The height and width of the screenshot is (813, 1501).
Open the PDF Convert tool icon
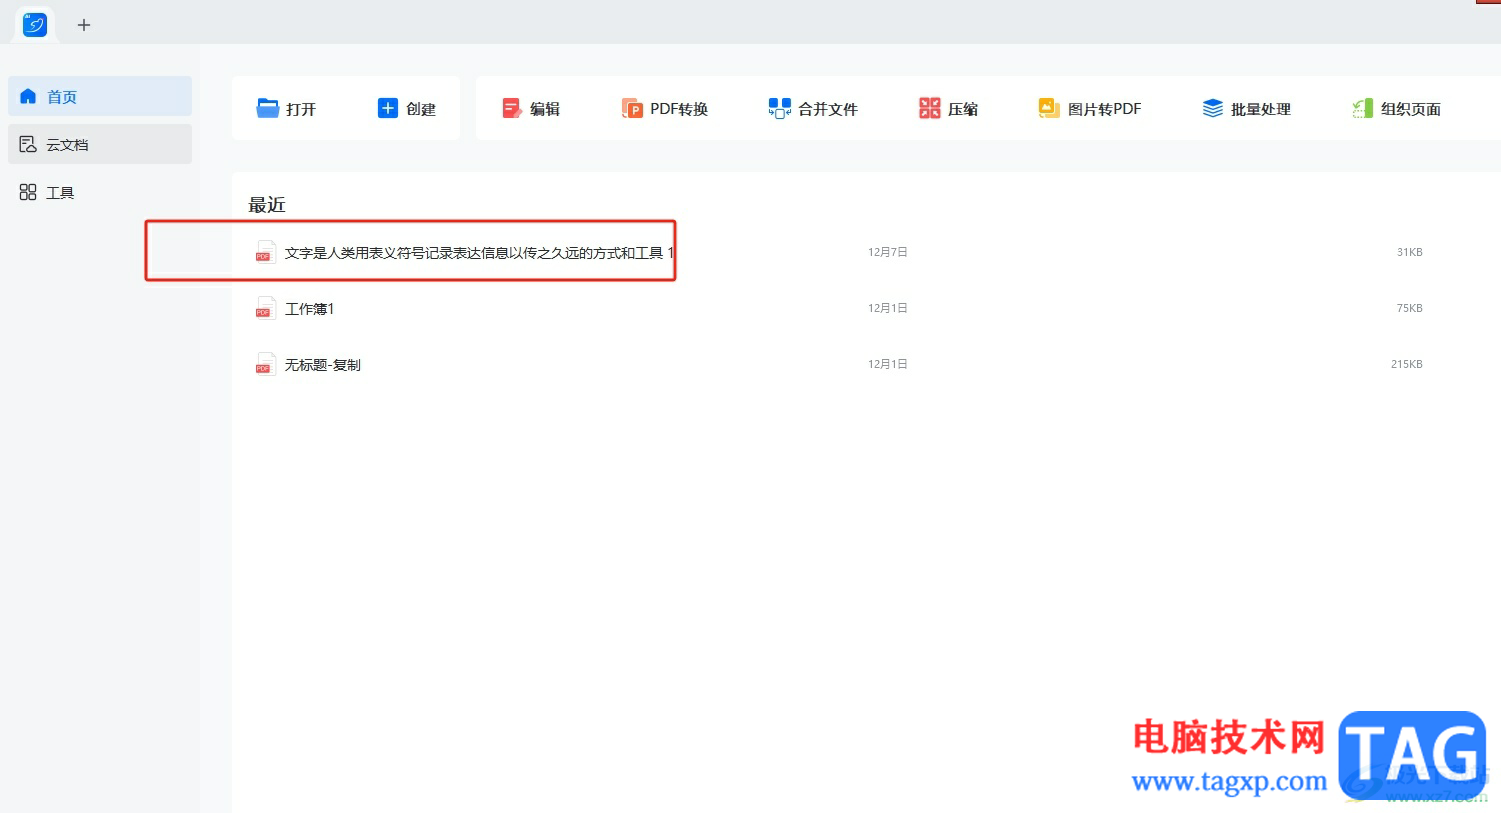pyautogui.click(x=632, y=108)
